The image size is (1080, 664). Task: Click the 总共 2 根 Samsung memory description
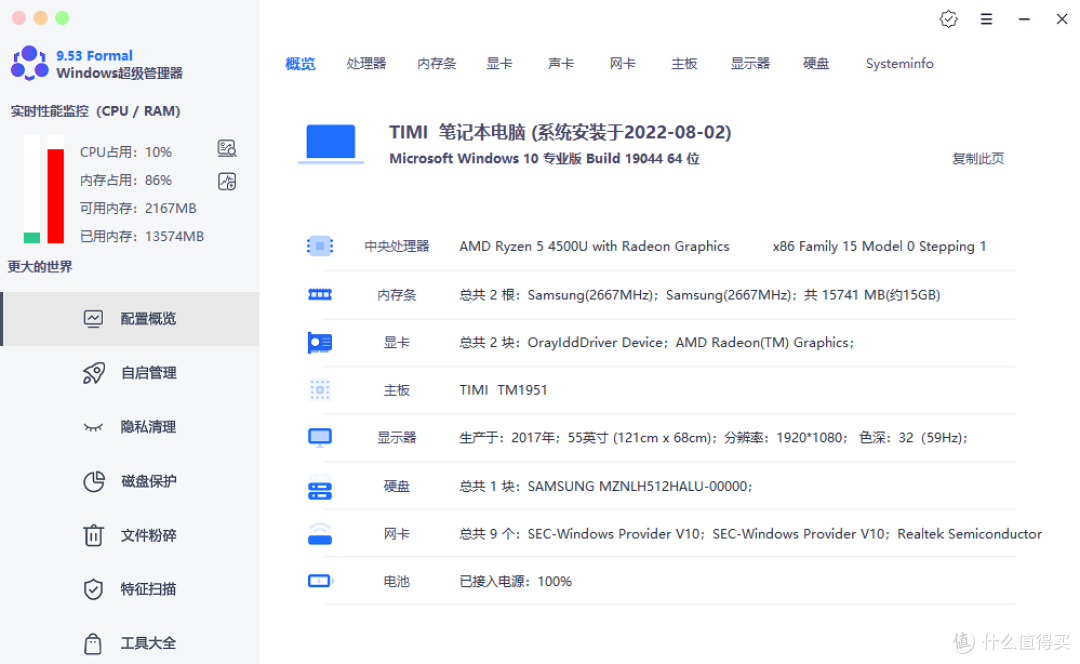pyautogui.click(x=700, y=295)
